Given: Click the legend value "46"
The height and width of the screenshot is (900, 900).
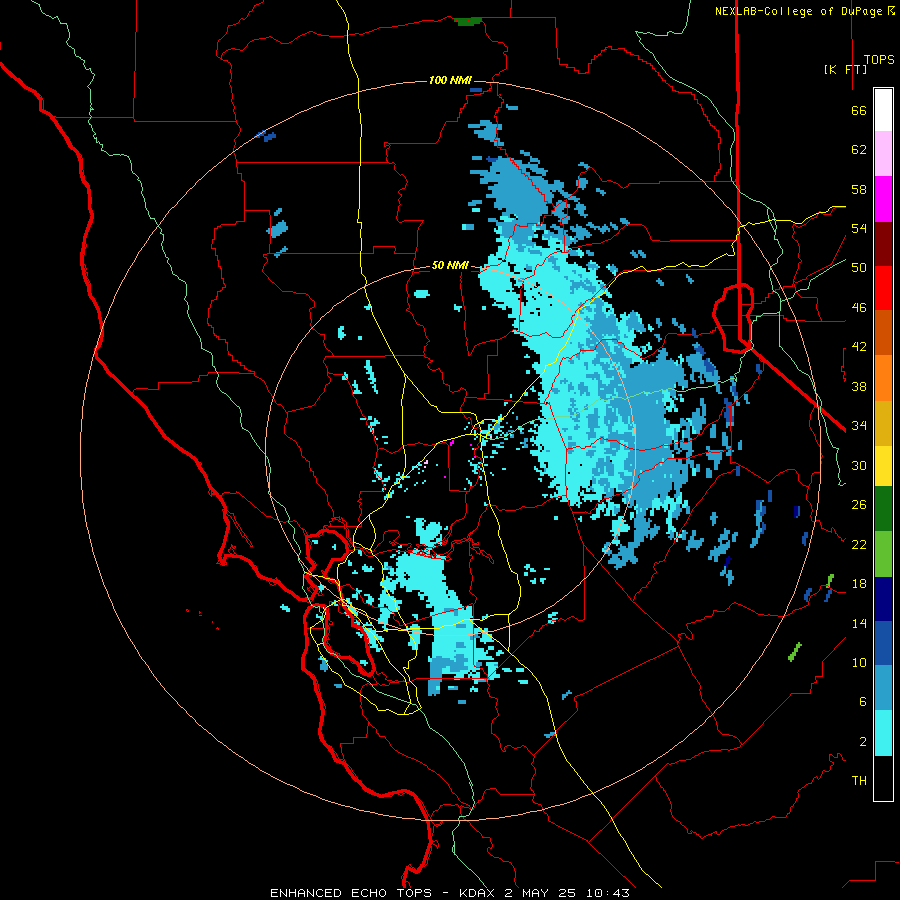Looking at the screenshot, I should [x=859, y=308].
